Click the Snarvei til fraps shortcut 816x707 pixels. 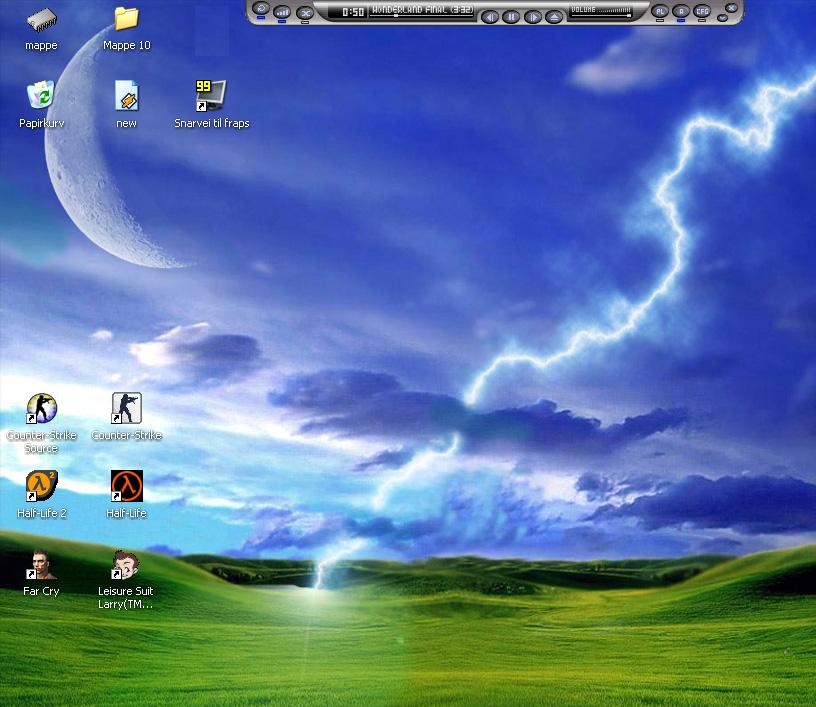[211, 96]
